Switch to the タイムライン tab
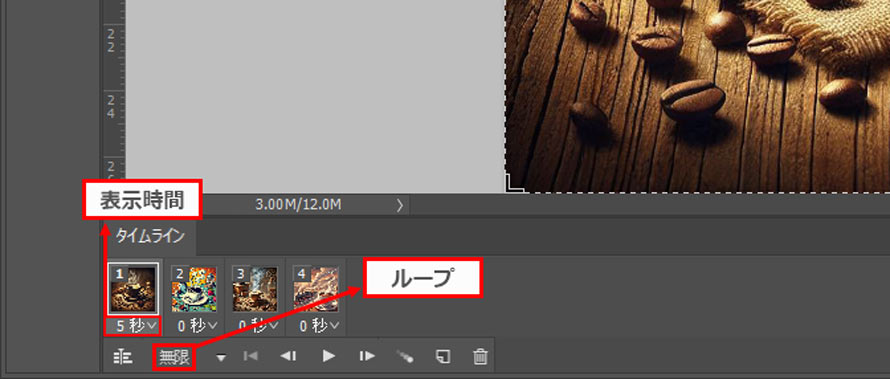The width and height of the screenshot is (890, 379). coord(150,237)
